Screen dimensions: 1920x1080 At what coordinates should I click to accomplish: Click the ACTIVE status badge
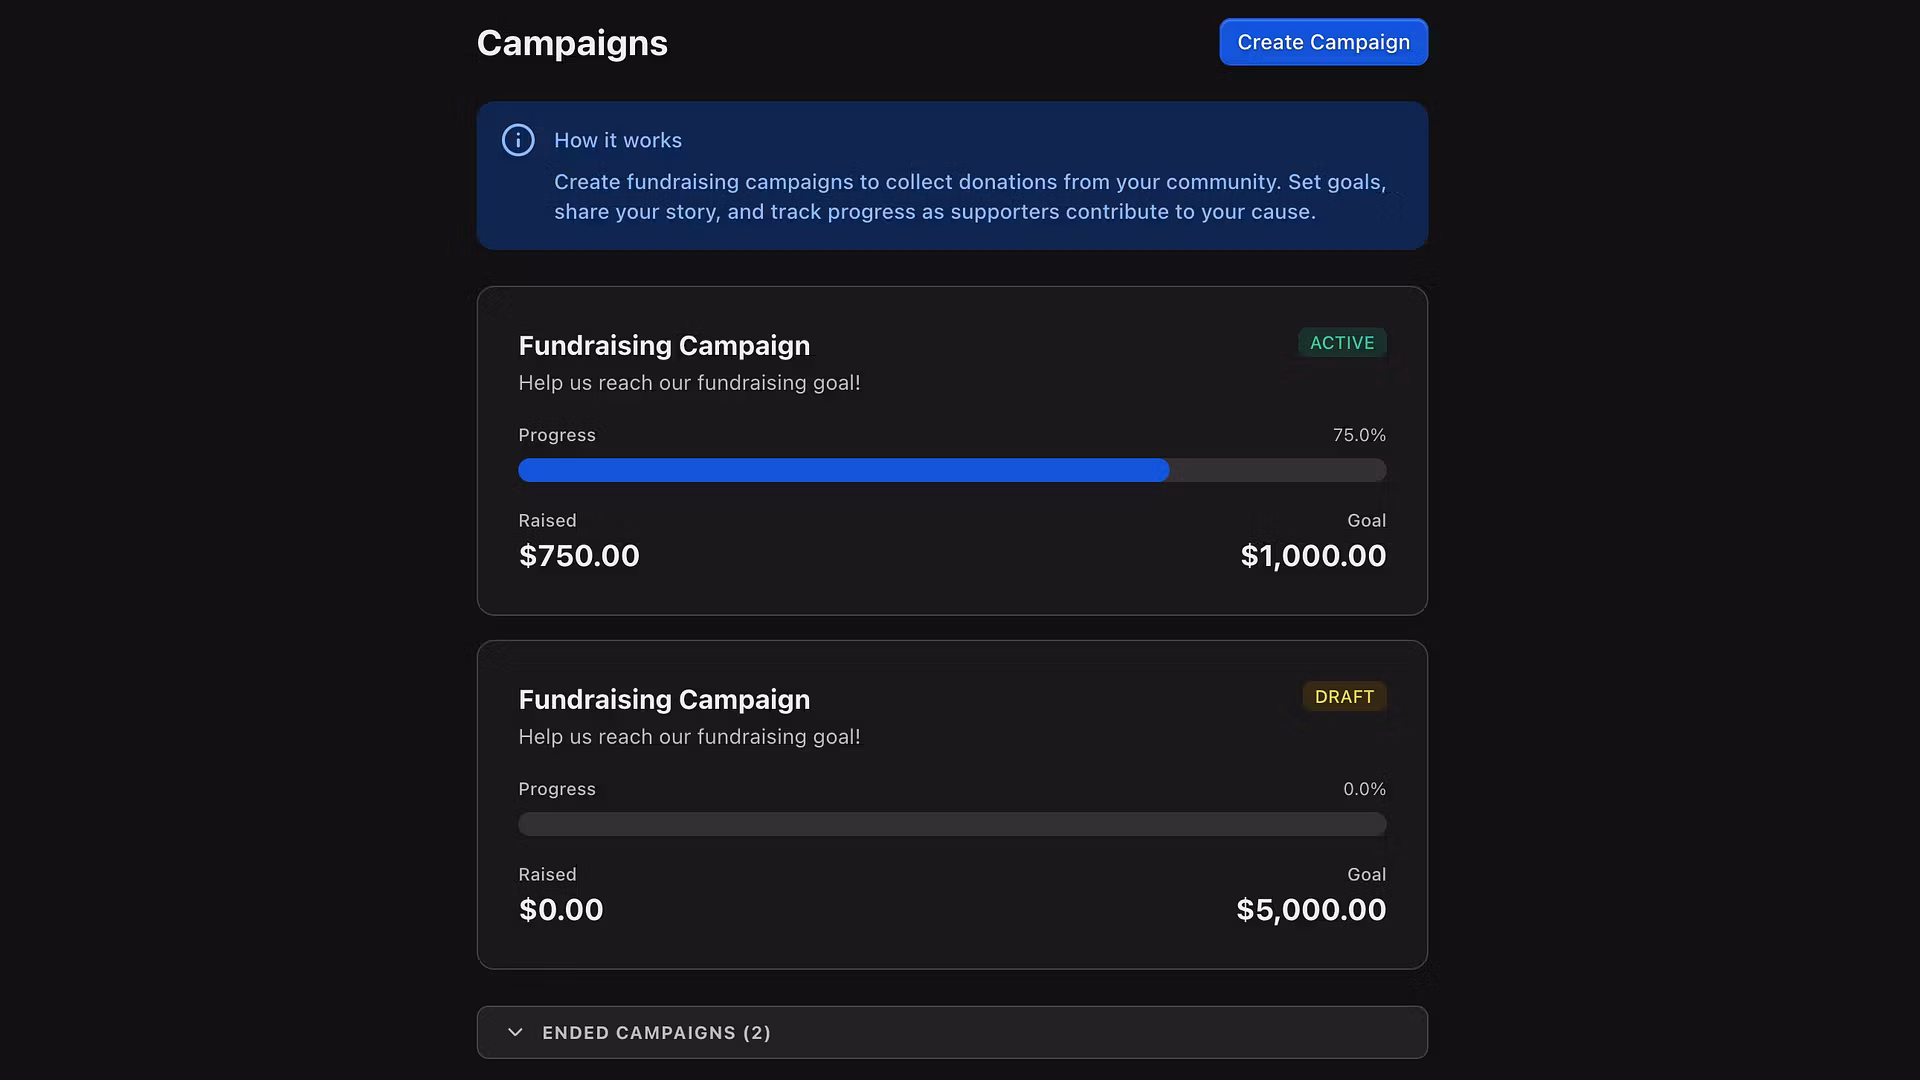[1342, 343]
